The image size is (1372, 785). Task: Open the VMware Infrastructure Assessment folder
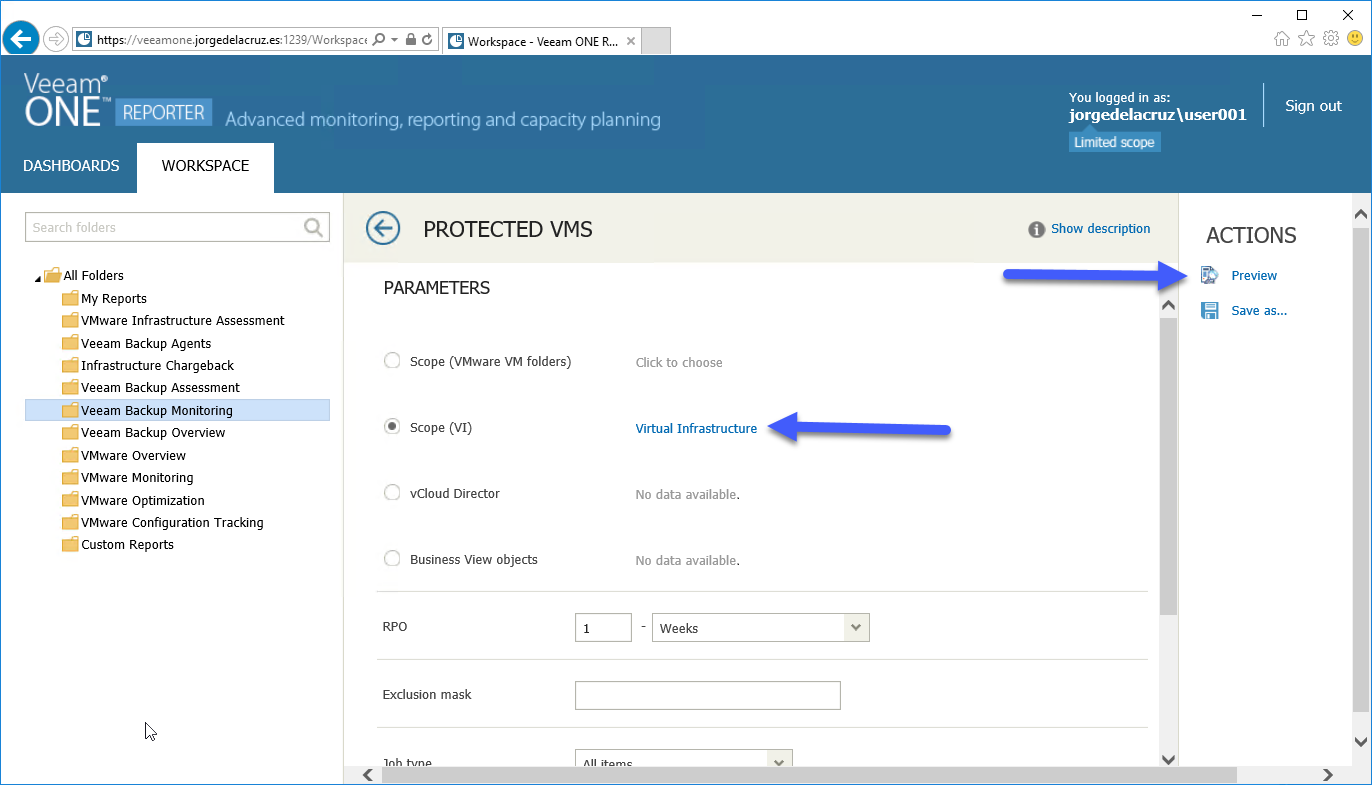(183, 321)
